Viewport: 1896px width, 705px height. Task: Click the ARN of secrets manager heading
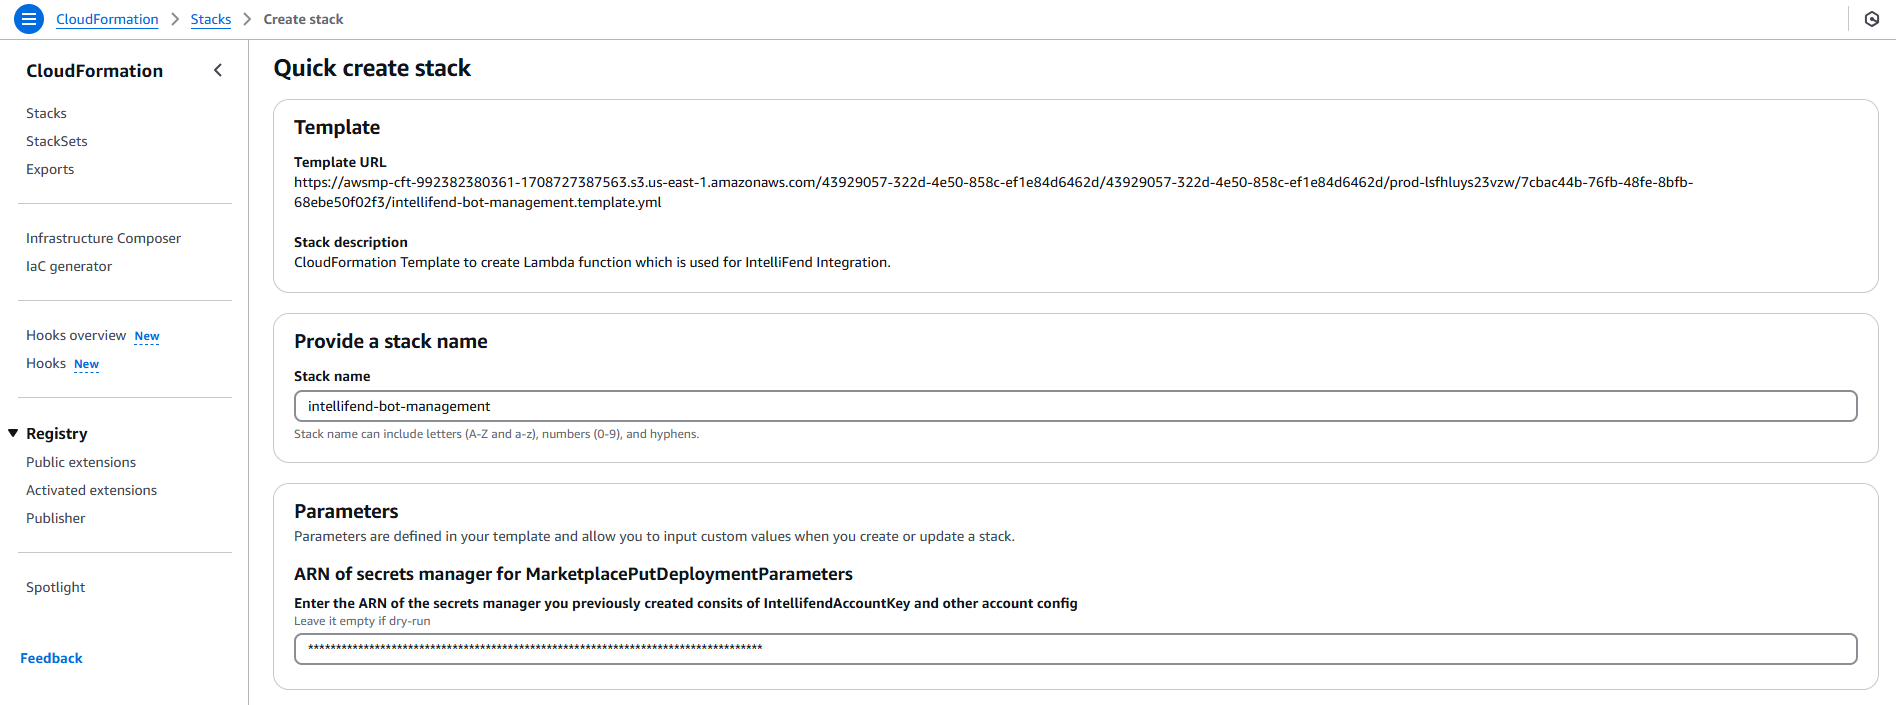click(573, 574)
